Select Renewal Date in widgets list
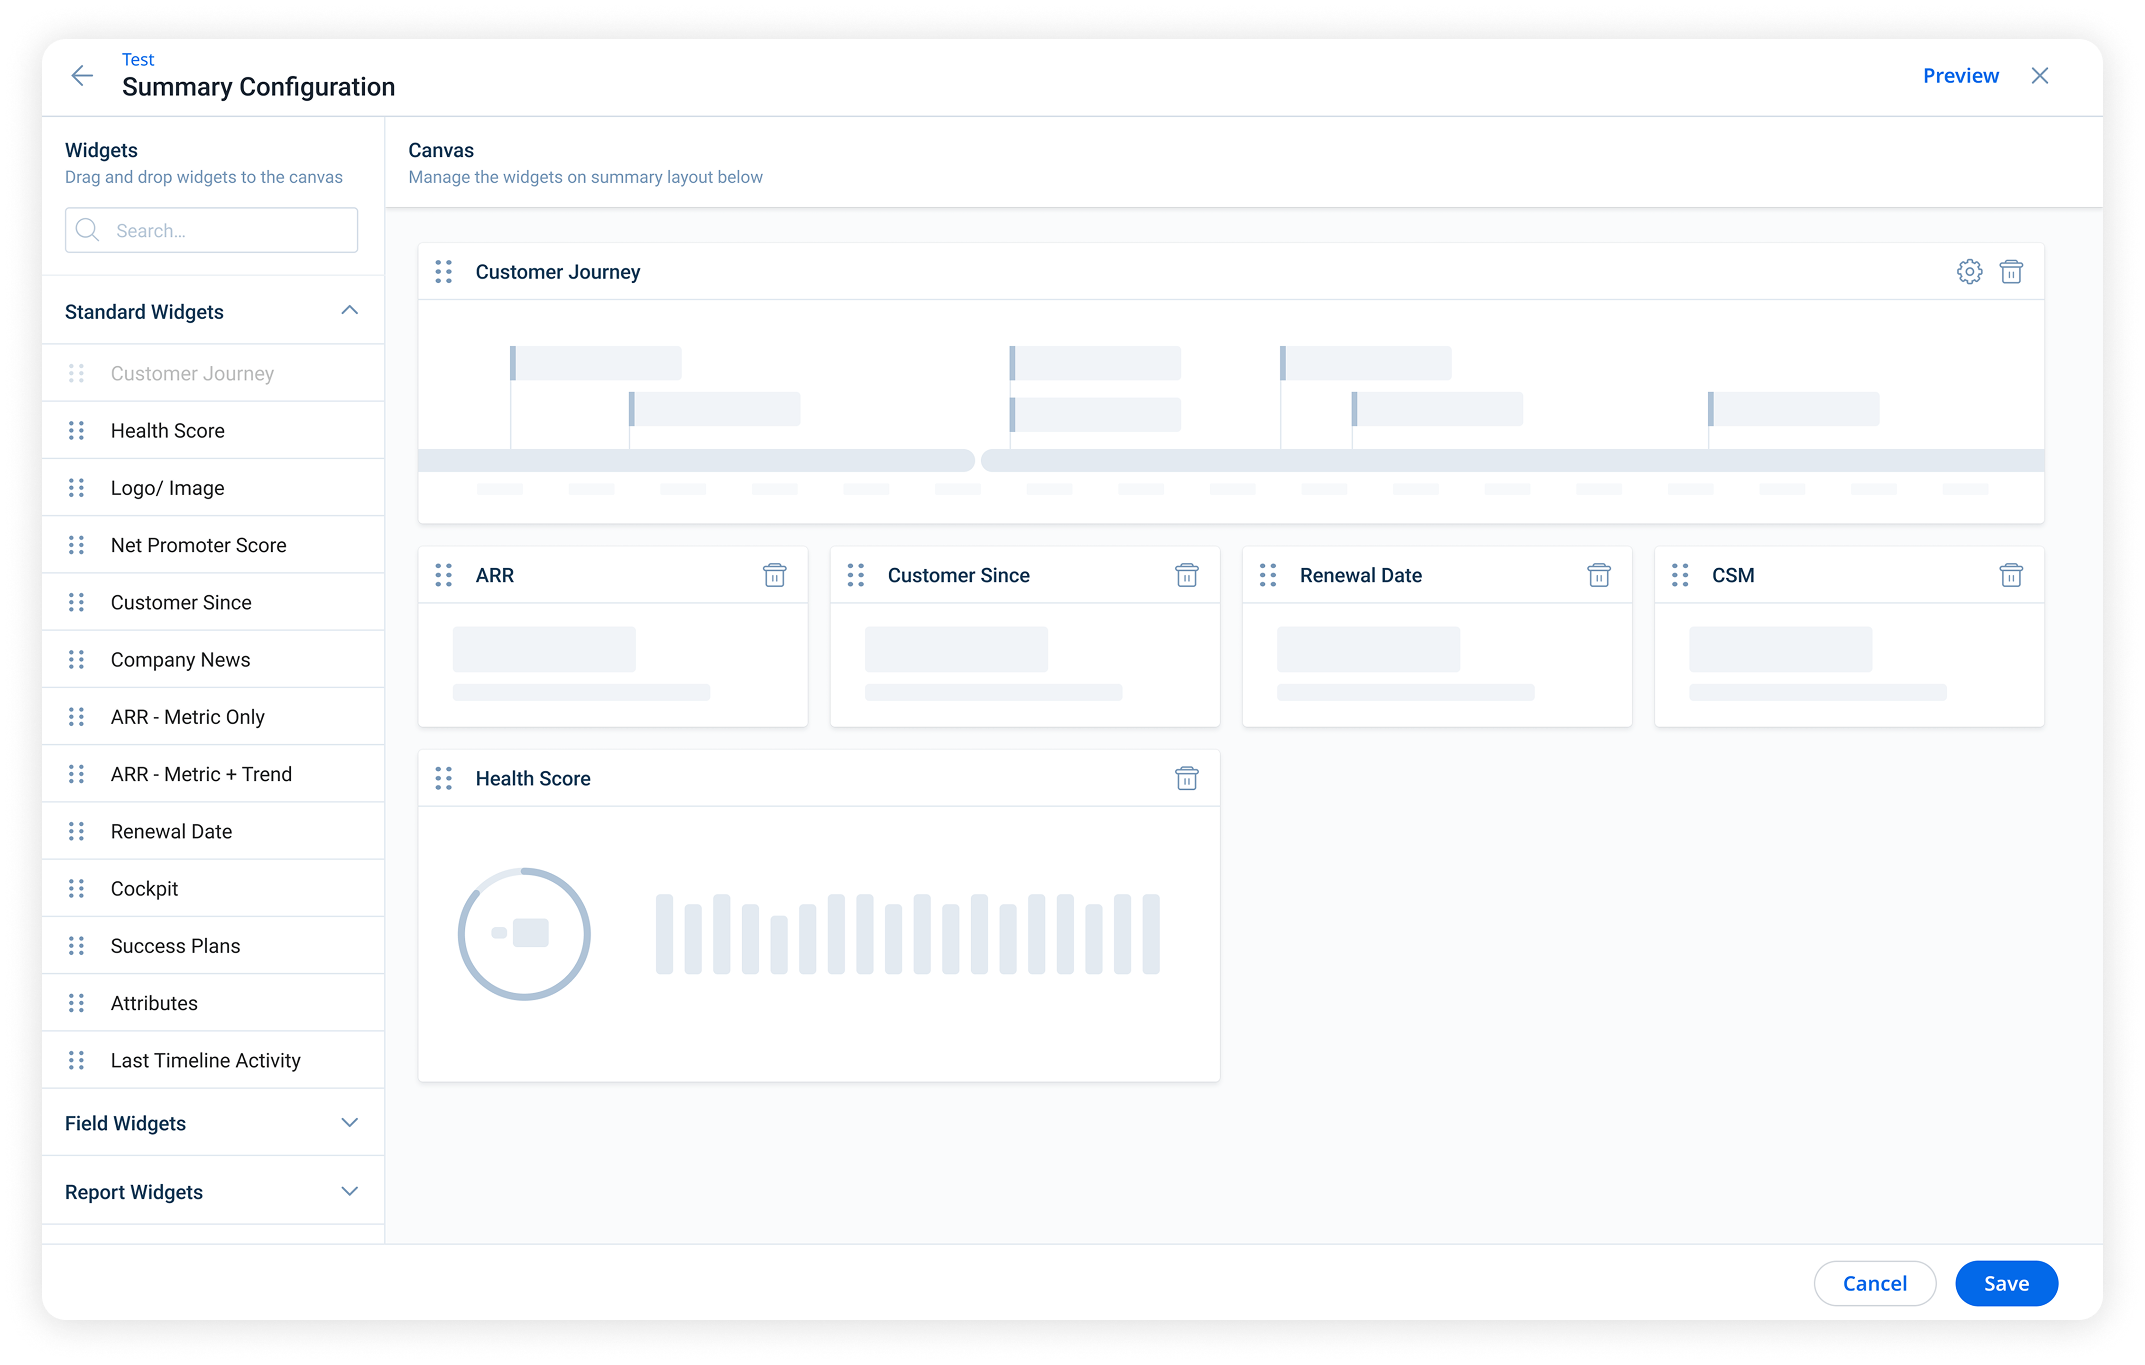The height and width of the screenshot is (1365, 2145). pos(213,831)
